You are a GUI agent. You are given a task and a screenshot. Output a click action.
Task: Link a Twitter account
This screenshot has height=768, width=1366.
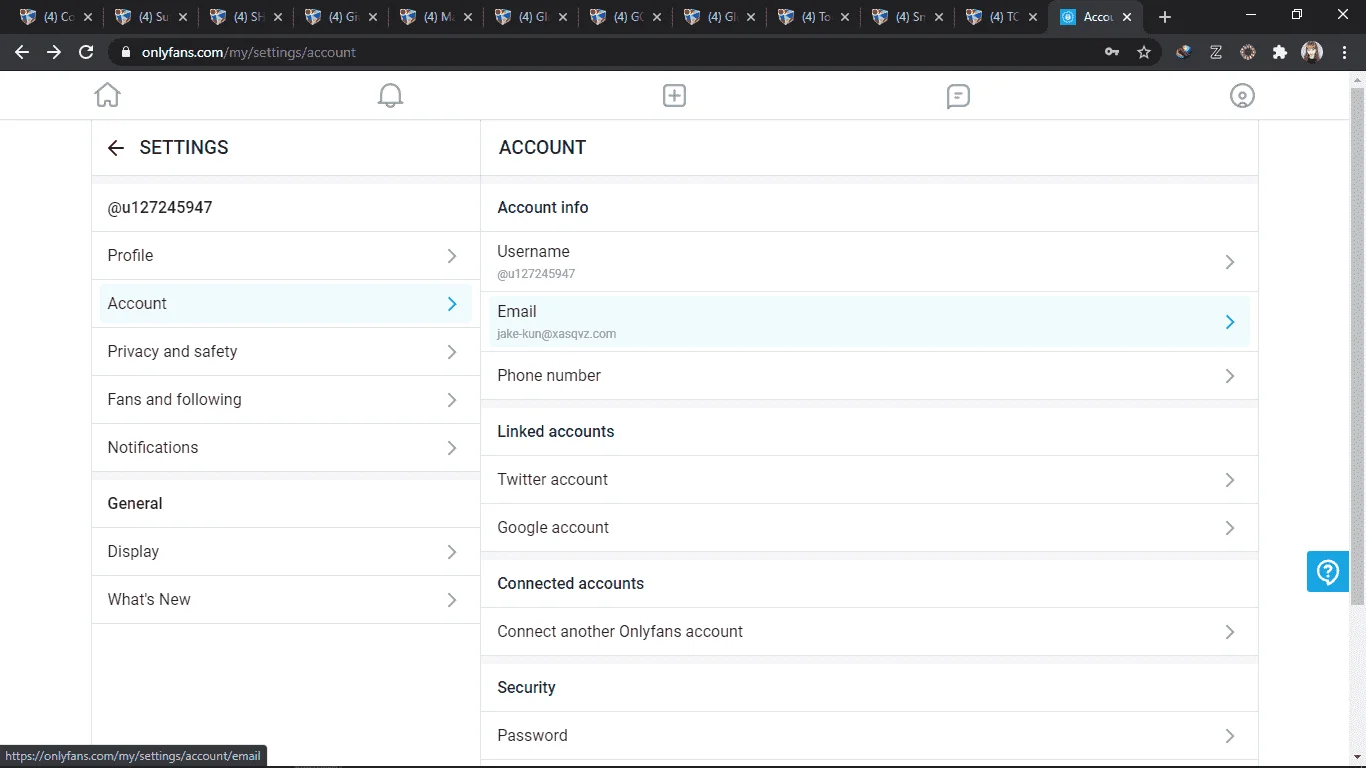[869, 480]
